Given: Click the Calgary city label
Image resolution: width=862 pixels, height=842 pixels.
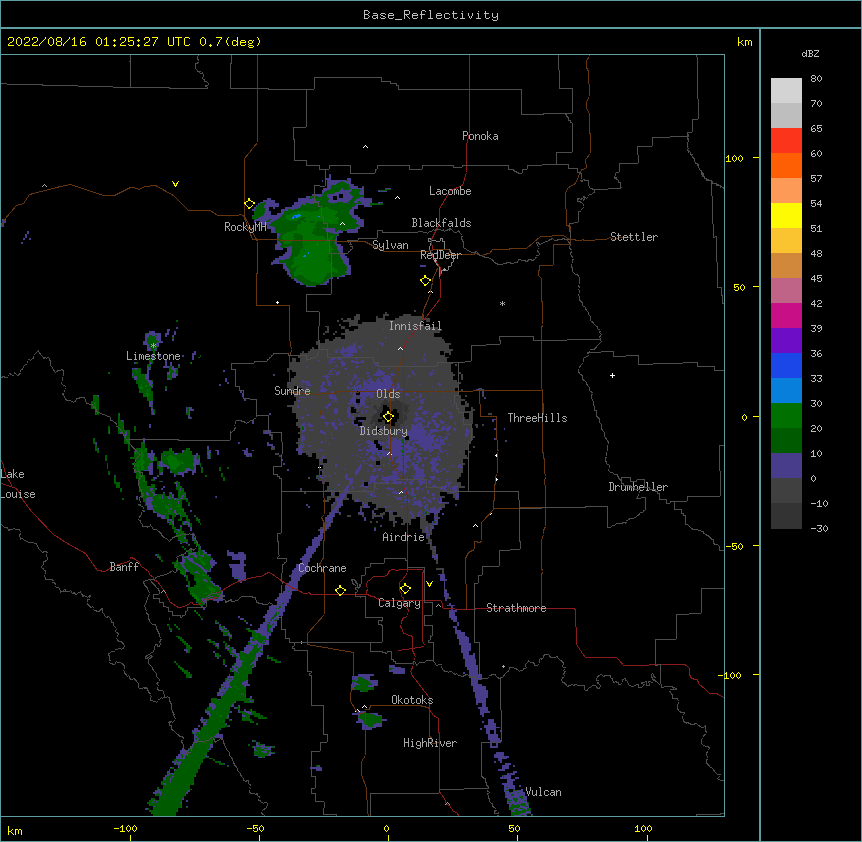Looking at the screenshot, I should pos(400,603).
